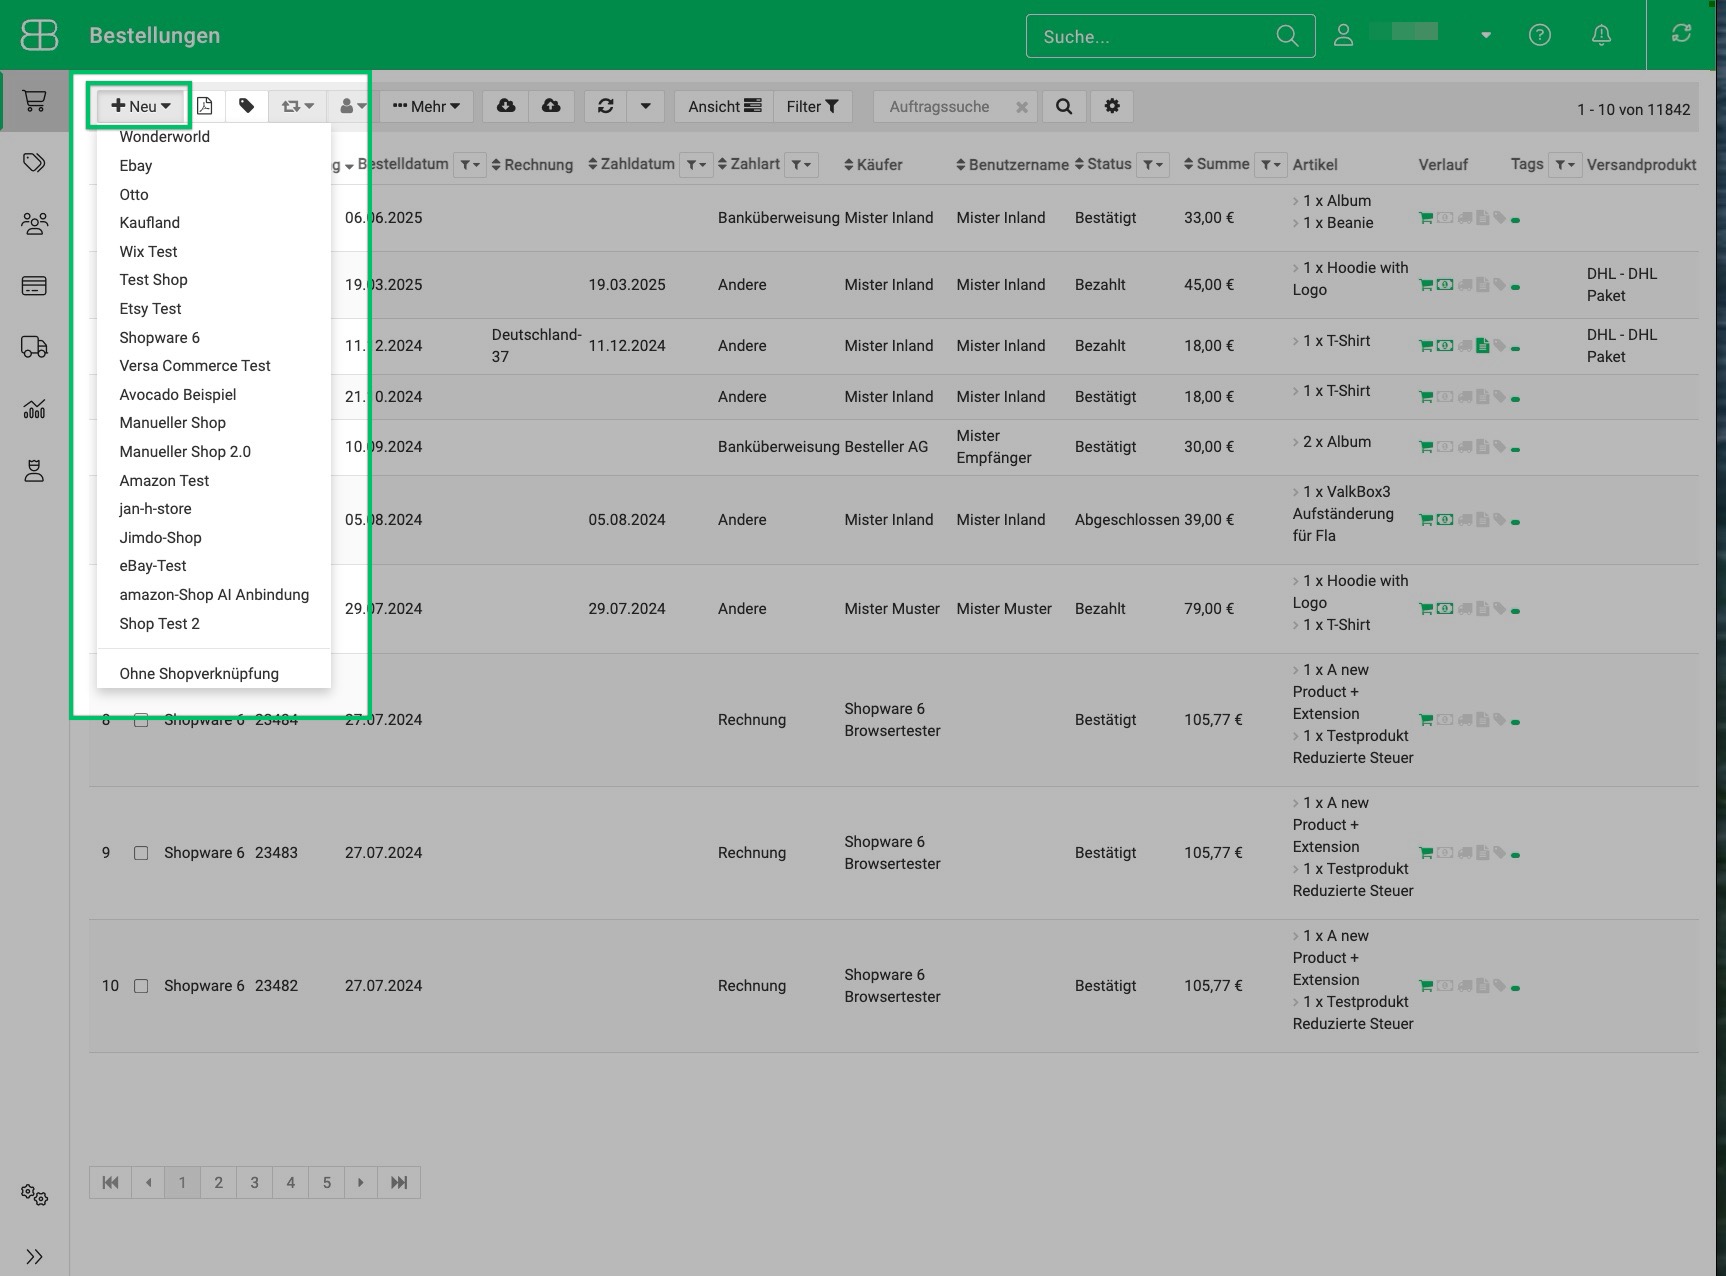Click the Billbee logo icon
The height and width of the screenshot is (1276, 1726).
[39, 35]
